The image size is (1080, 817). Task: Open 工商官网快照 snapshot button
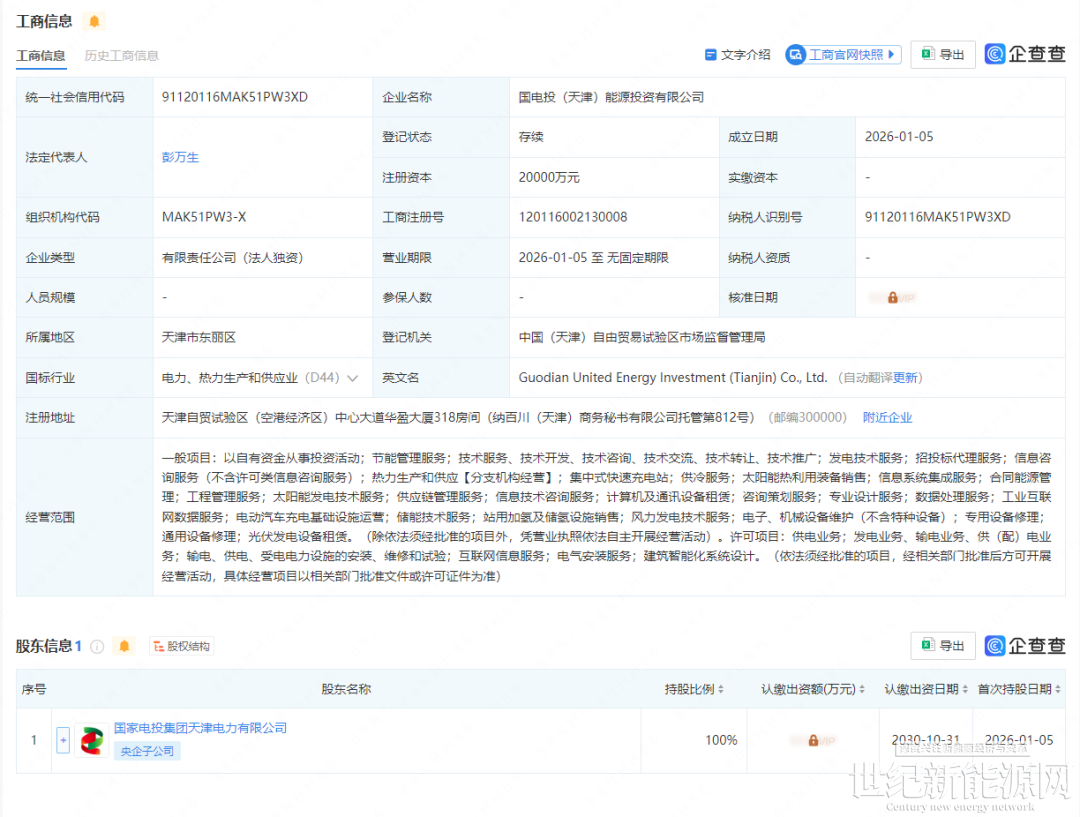coord(843,55)
